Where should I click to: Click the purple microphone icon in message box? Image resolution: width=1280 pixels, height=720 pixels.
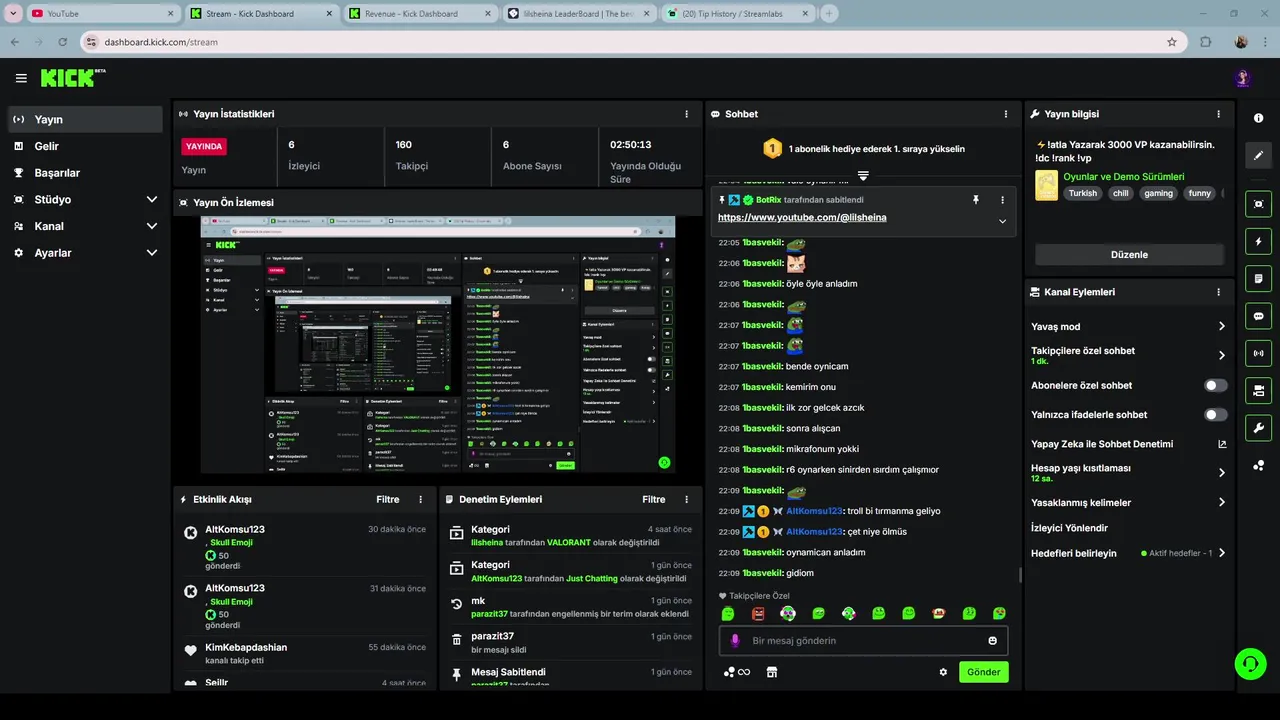(x=735, y=641)
